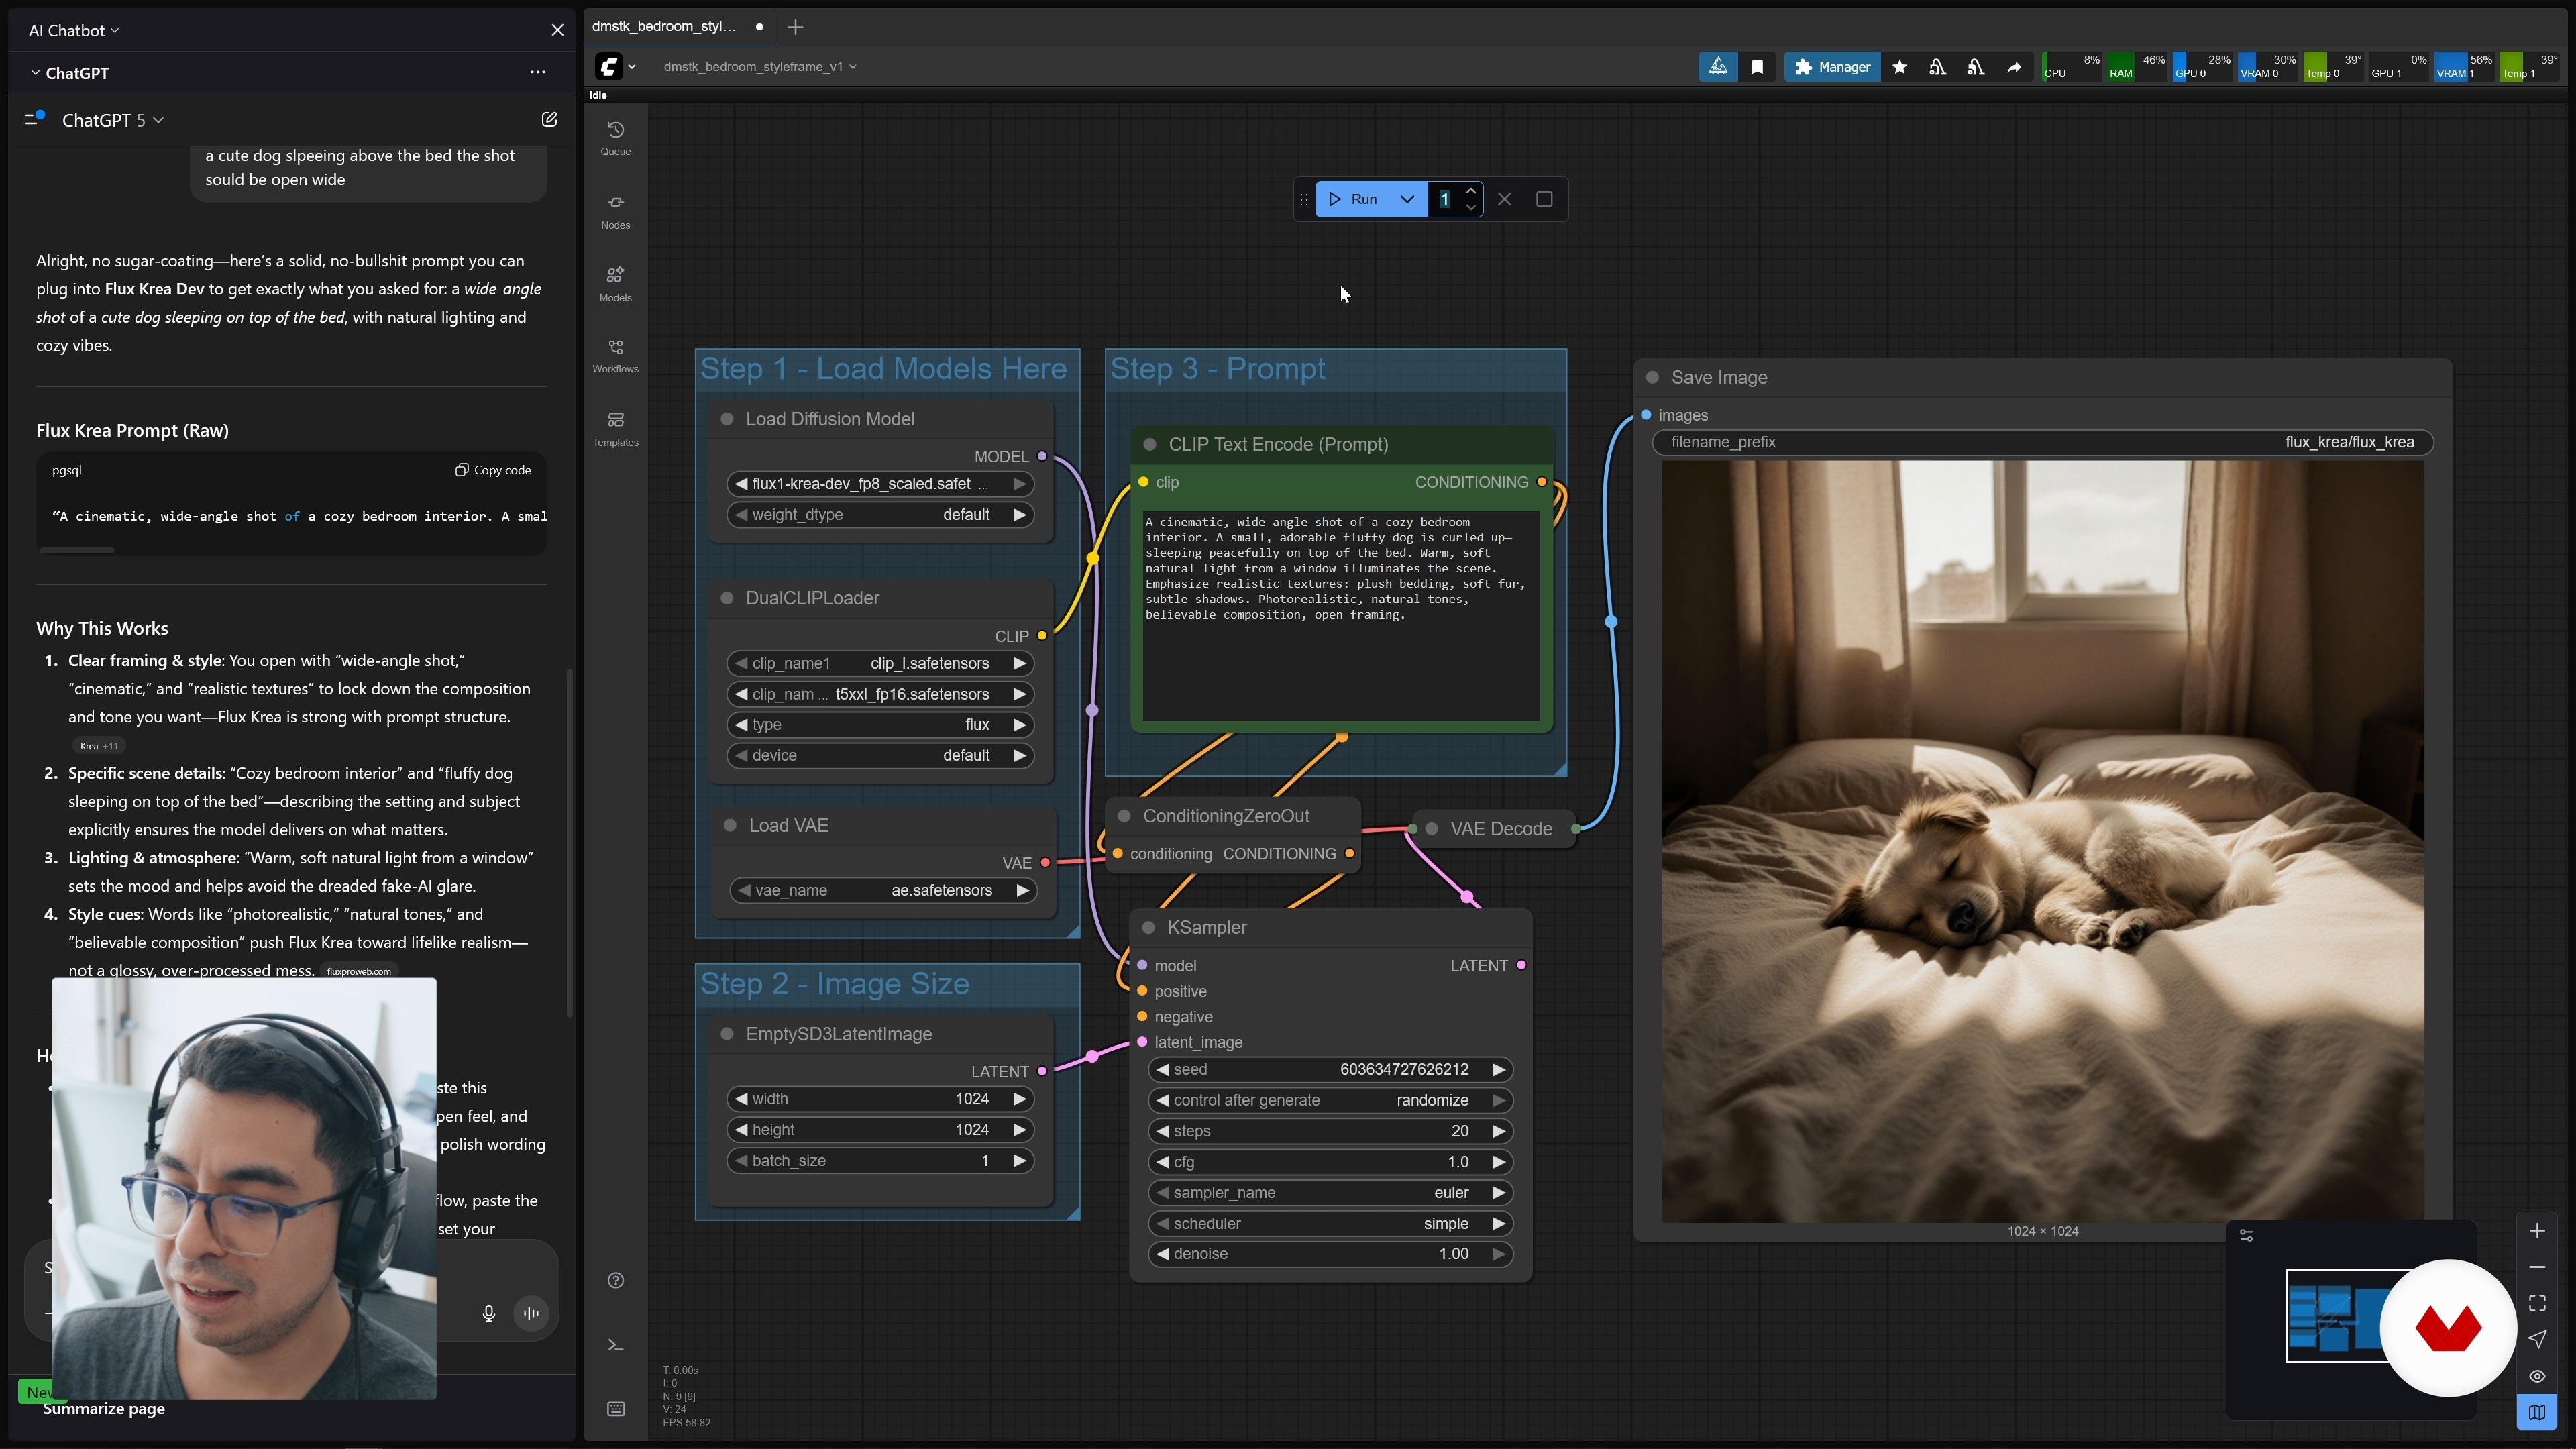Image resolution: width=2576 pixels, height=1449 pixels.
Task: Open the Workflows sidebar panel
Action: click(615, 355)
